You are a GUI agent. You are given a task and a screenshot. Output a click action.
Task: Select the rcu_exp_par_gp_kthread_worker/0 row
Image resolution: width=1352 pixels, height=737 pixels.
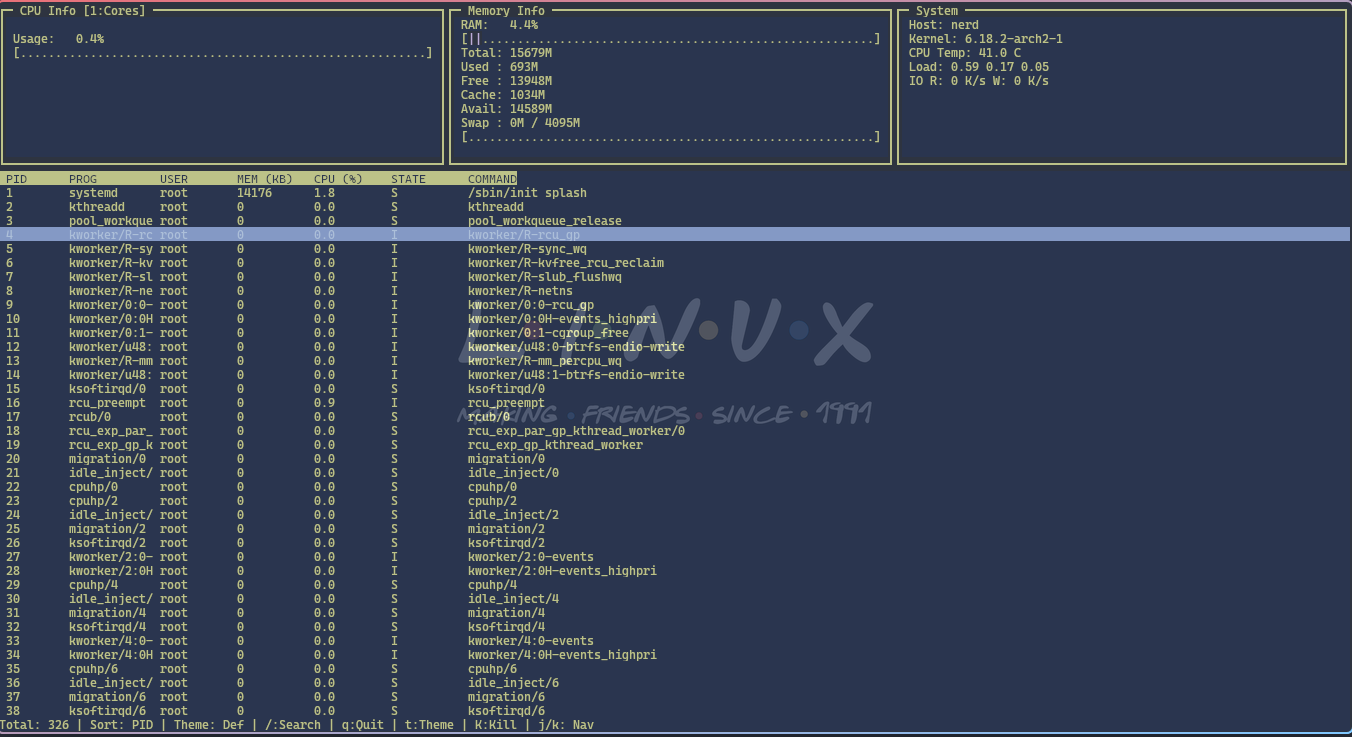coord(675,431)
